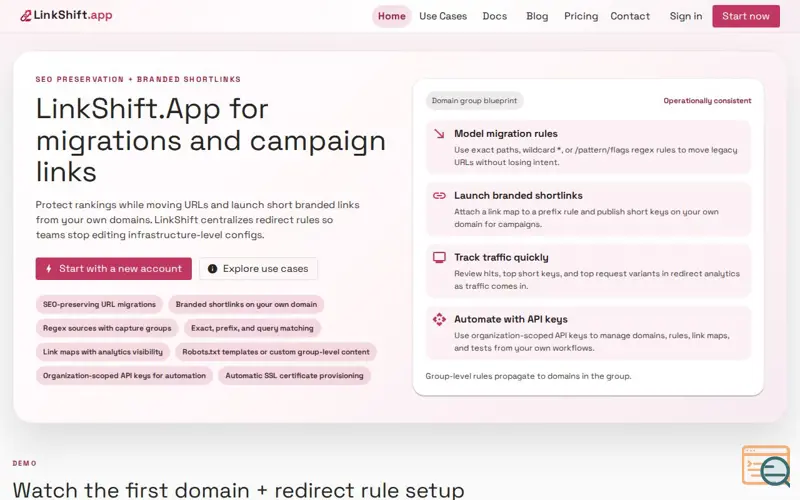Screen dimensions: 800x500
Task: Click the info icon beside Explore use cases
Action: click(x=212, y=268)
